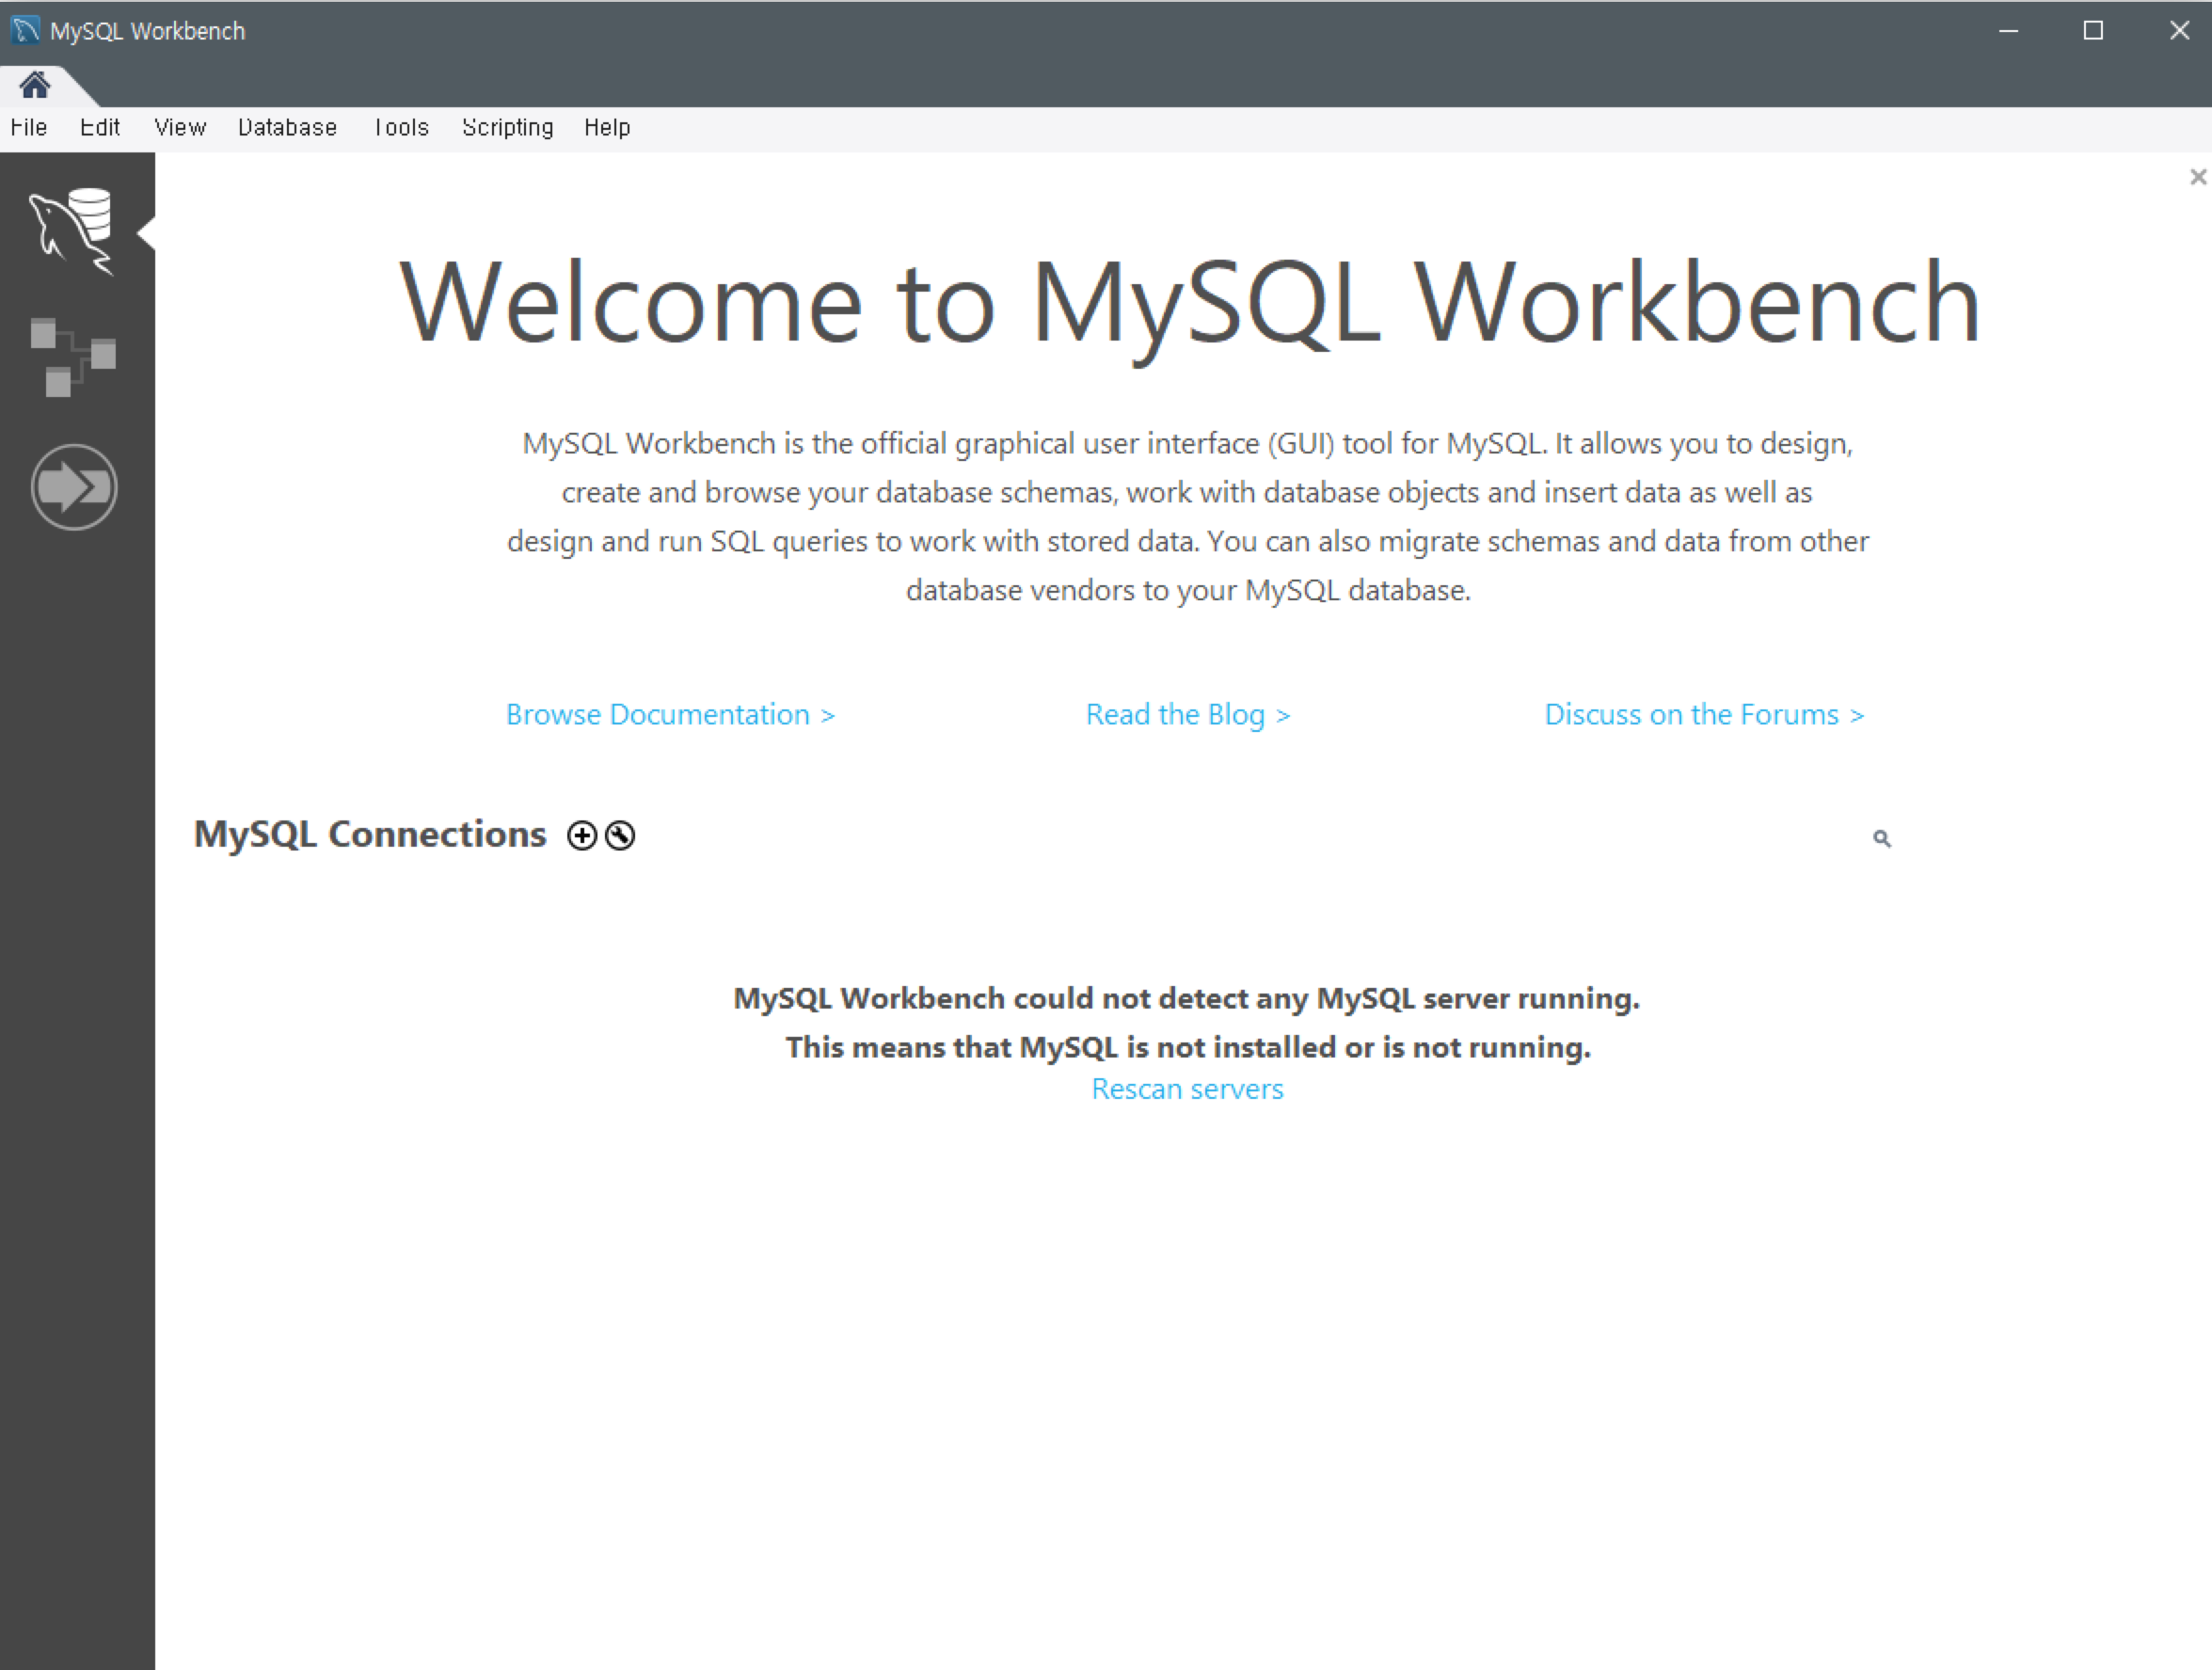Open the Database menu
The image size is (2212, 1670).
287,127
